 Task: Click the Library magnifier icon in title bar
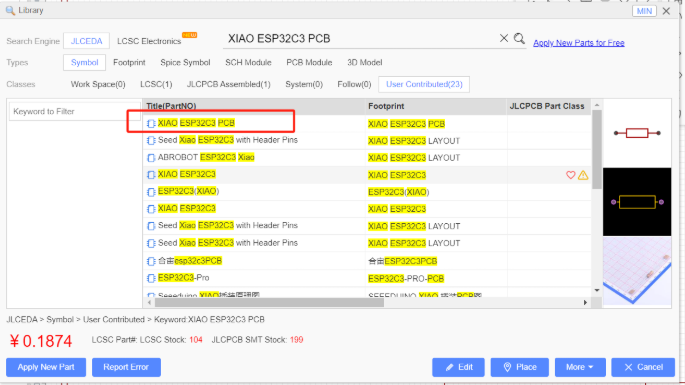click(10, 10)
